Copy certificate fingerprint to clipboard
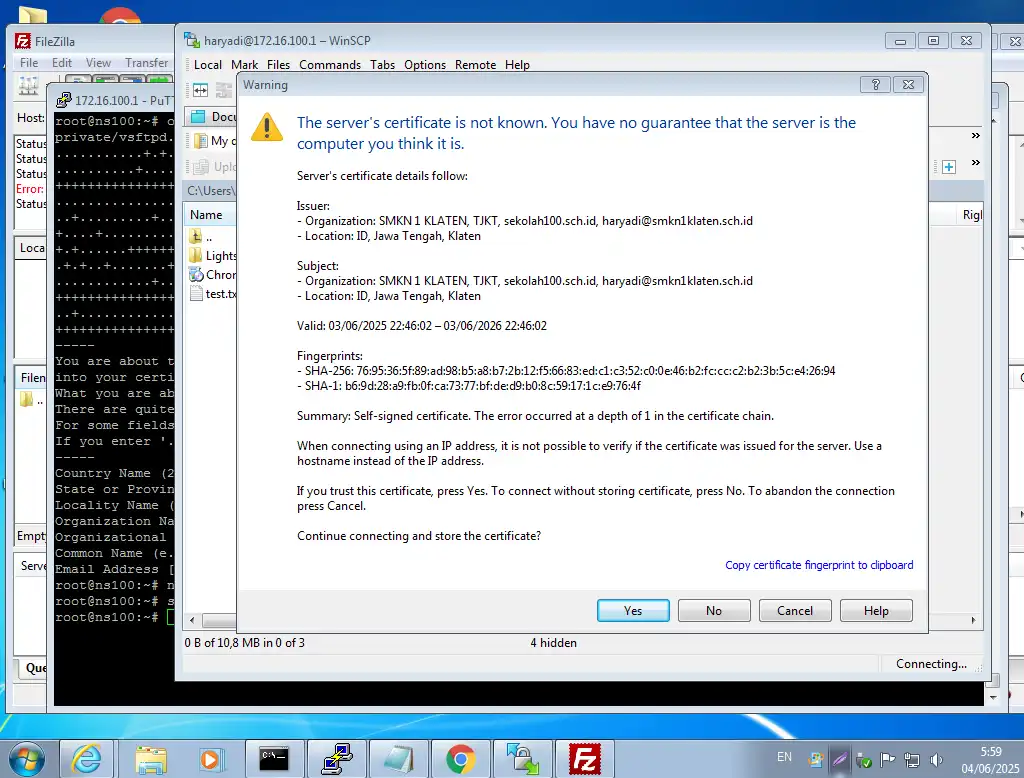Image resolution: width=1024 pixels, height=778 pixels. [x=818, y=565]
